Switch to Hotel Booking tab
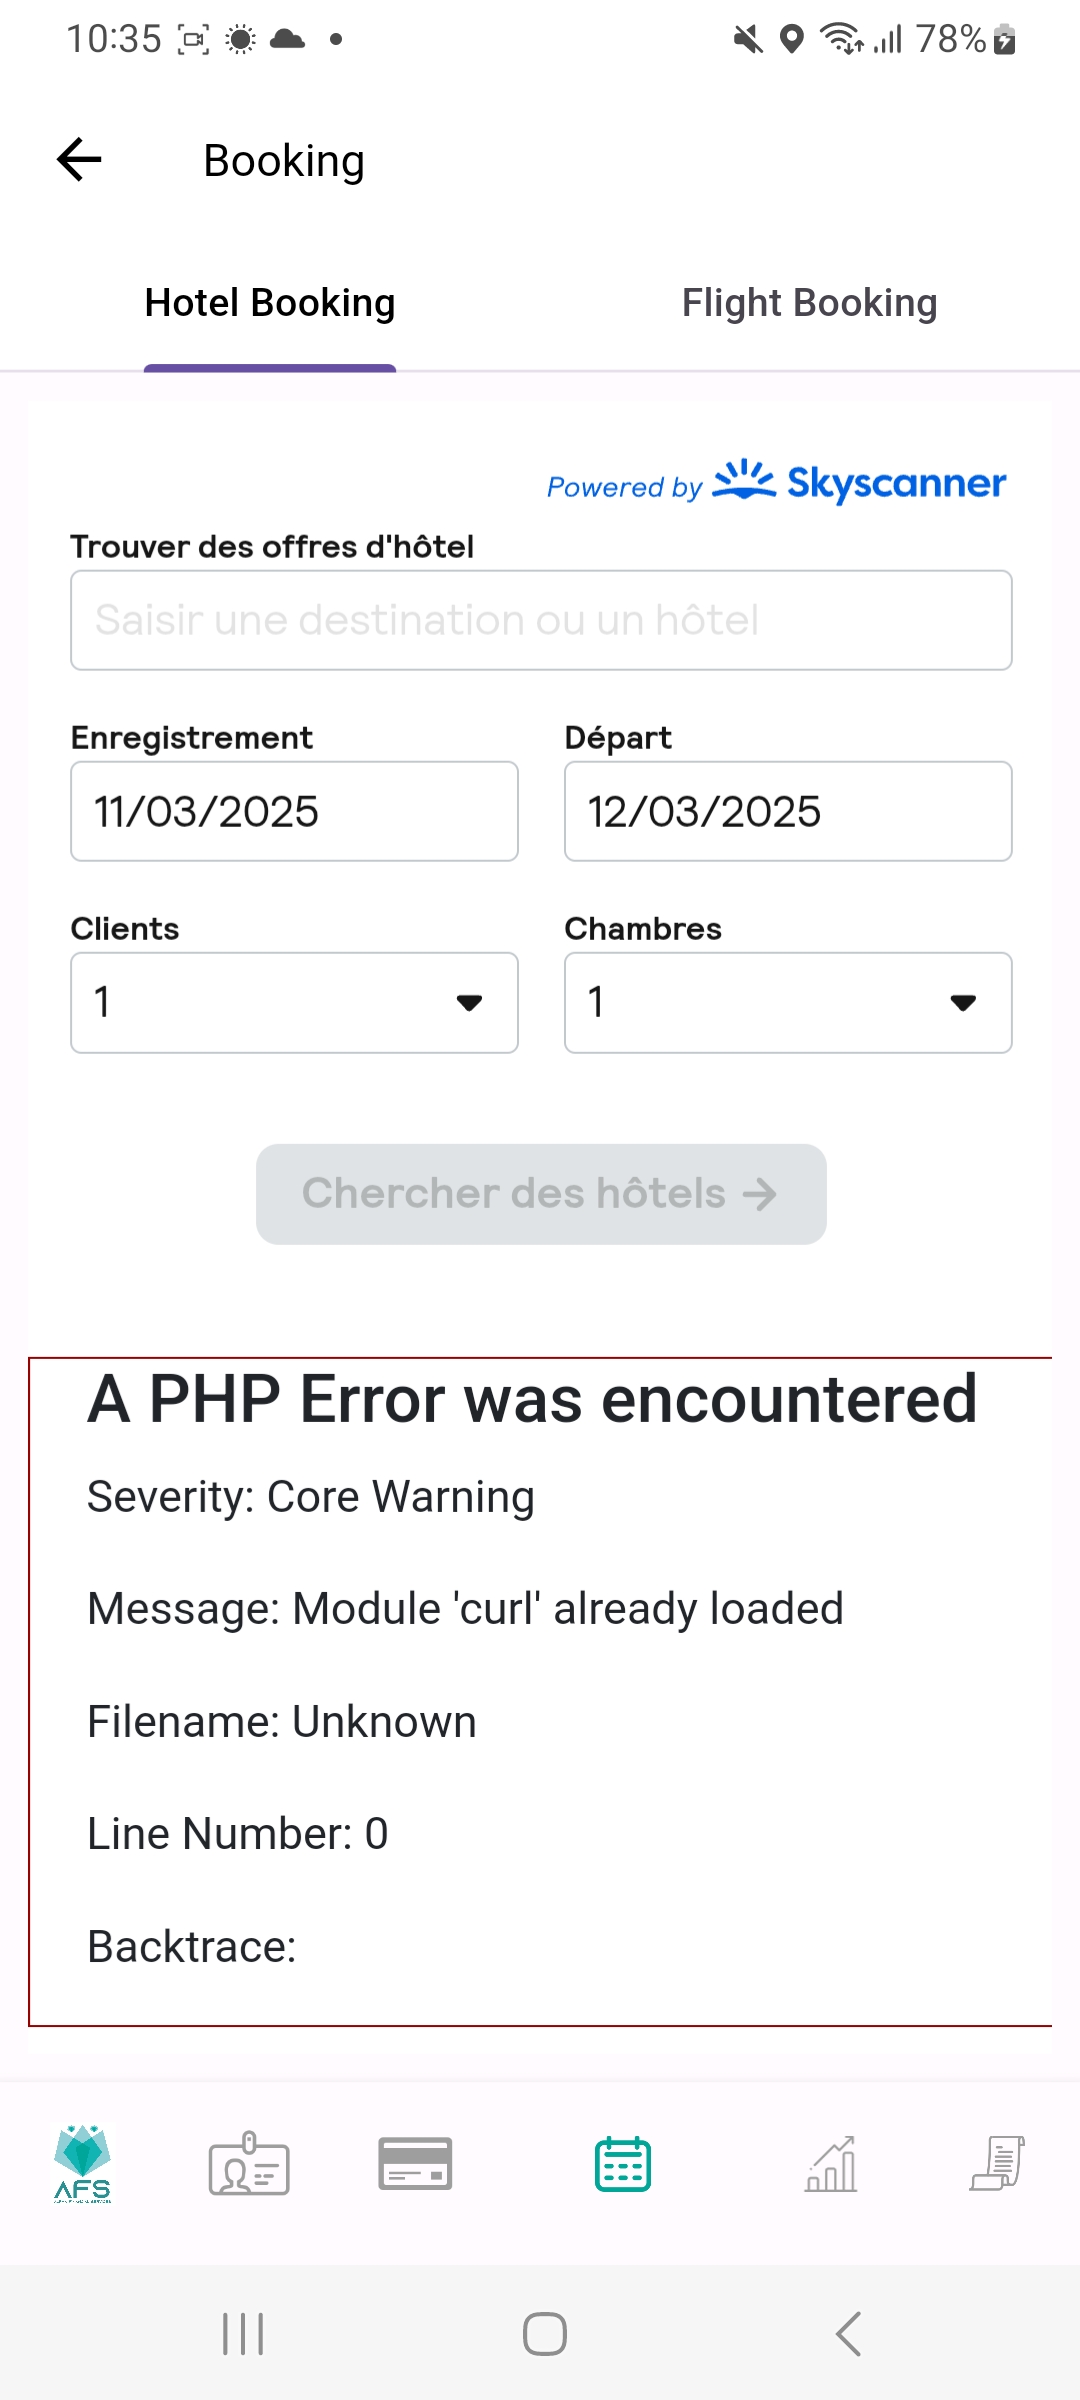The width and height of the screenshot is (1080, 2400). (270, 303)
